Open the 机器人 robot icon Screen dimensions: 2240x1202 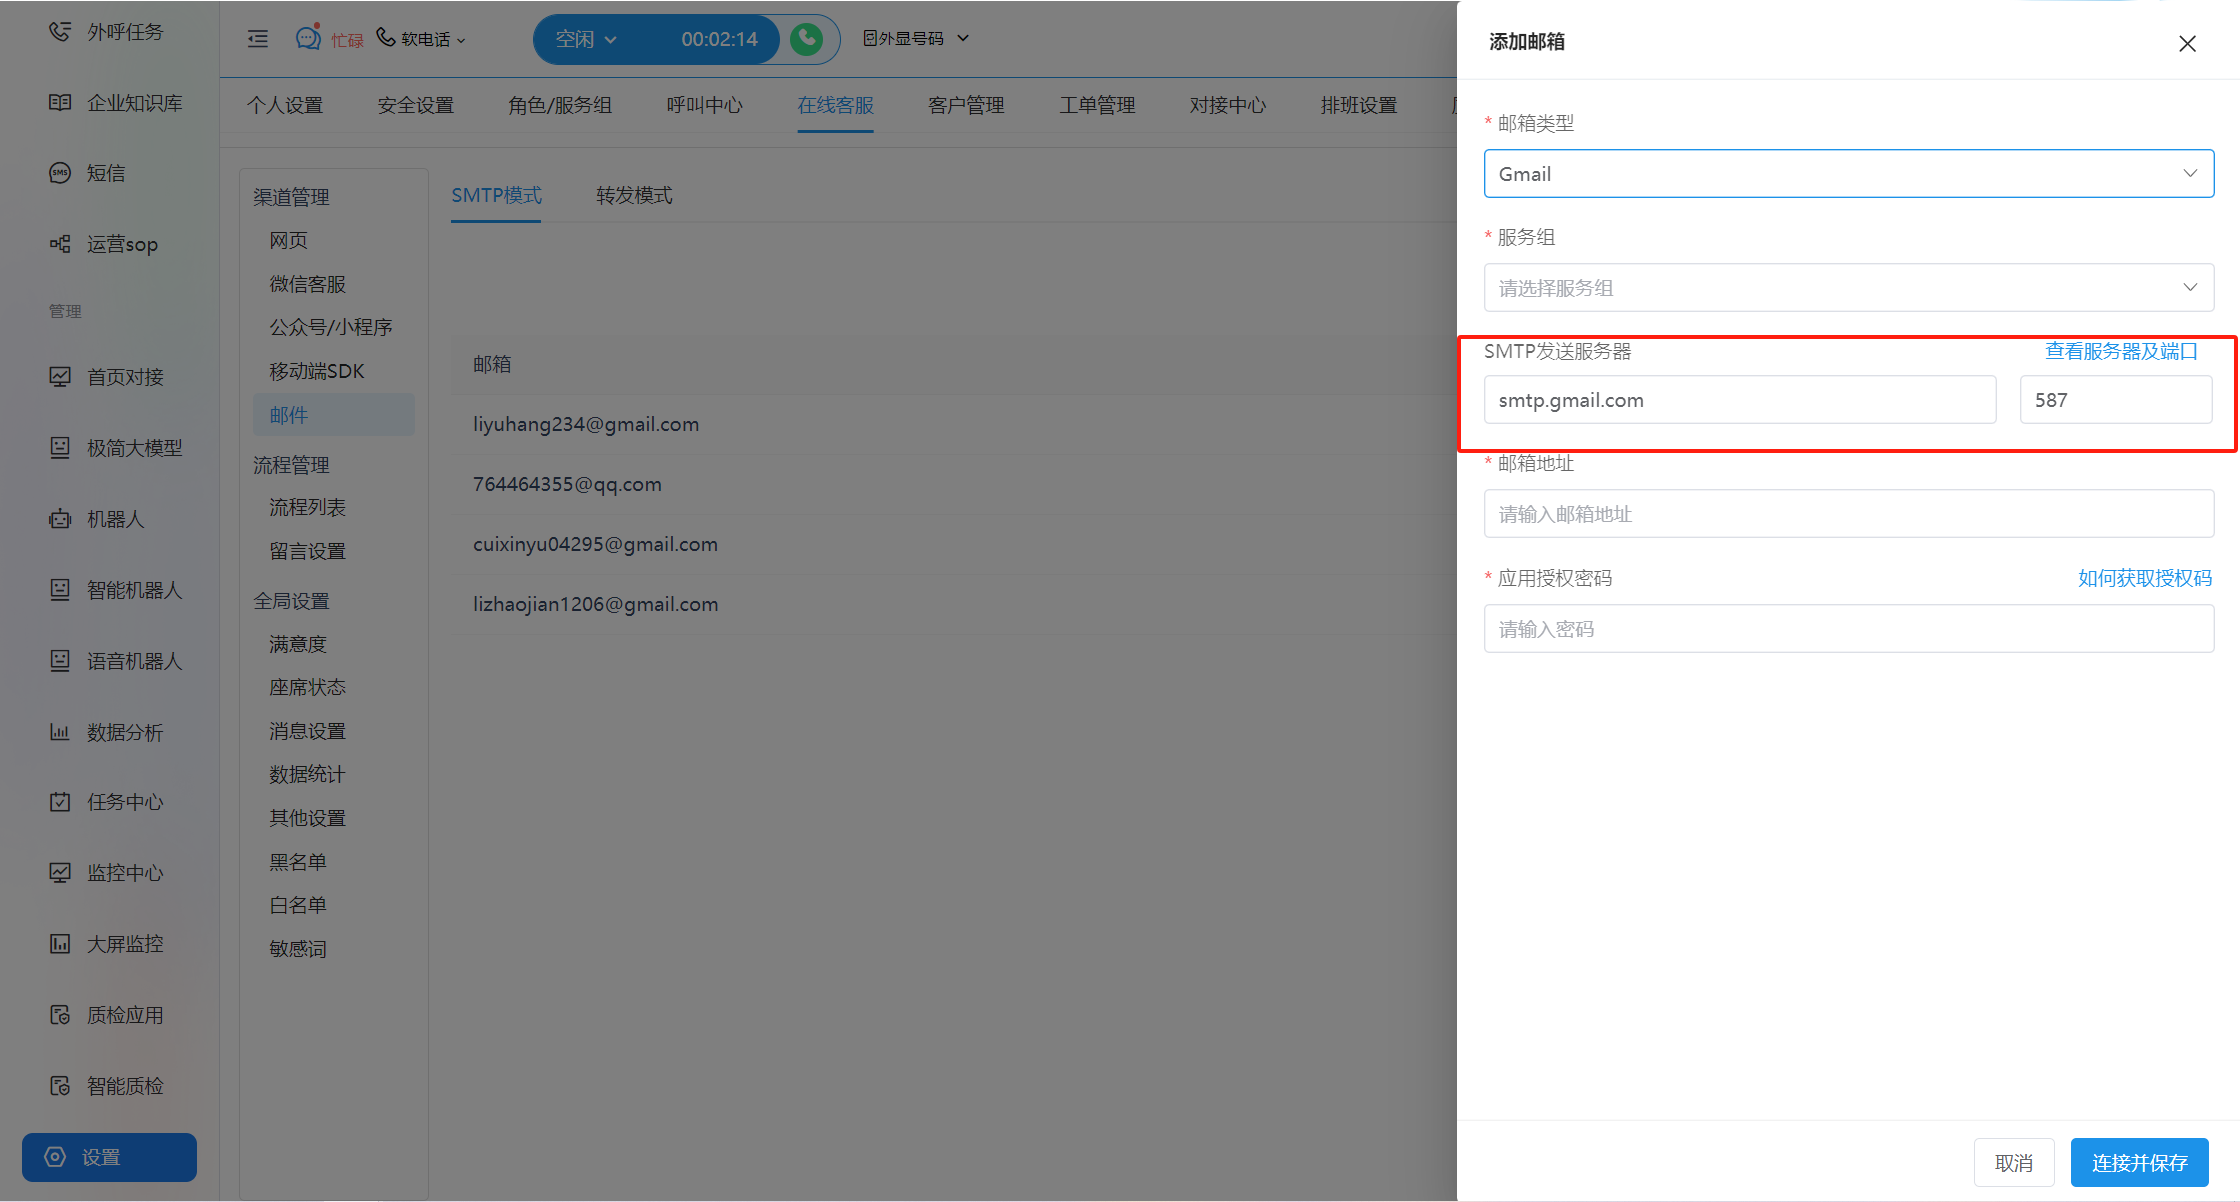point(60,519)
